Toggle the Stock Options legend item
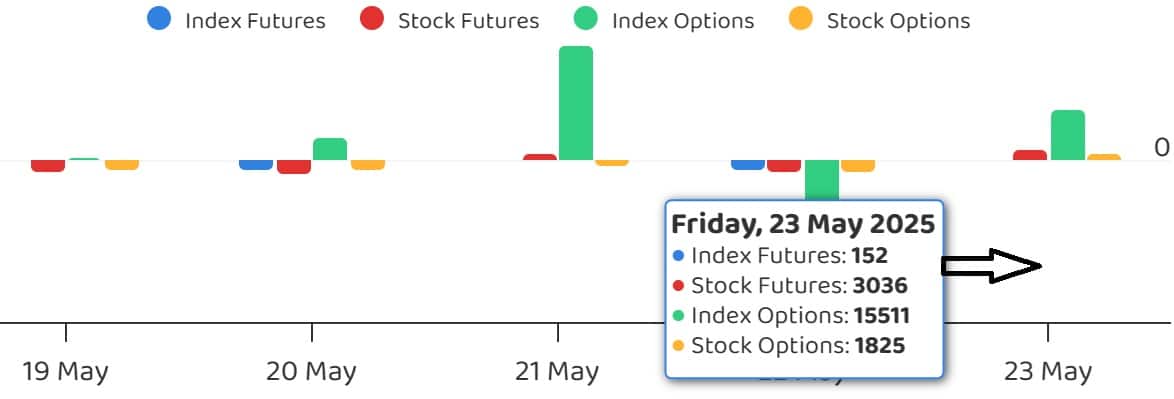 880,19
